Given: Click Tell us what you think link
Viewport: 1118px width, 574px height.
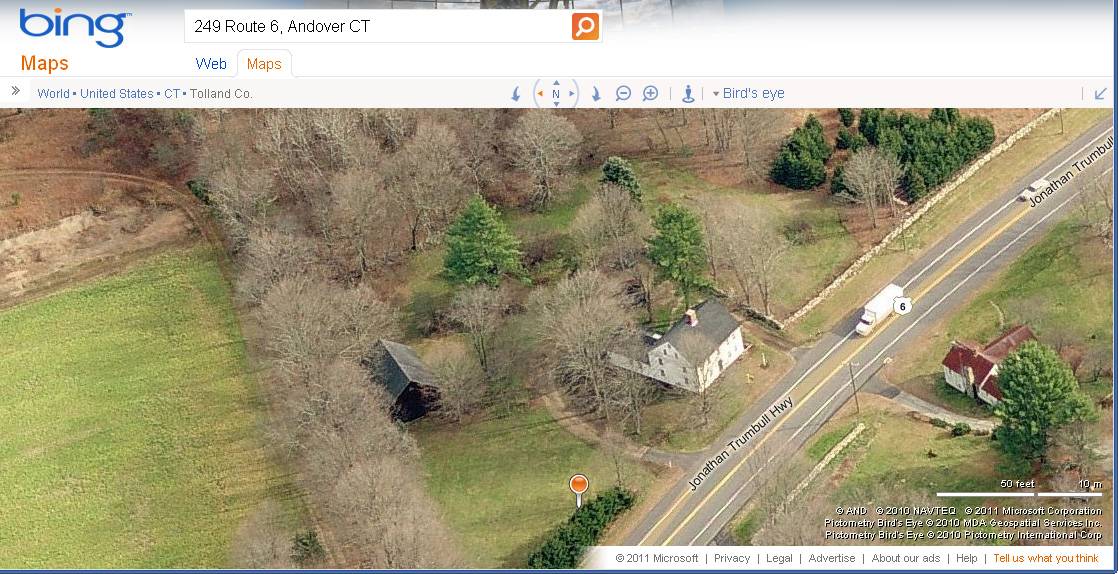Looking at the screenshot, I should coord(1046,558).
